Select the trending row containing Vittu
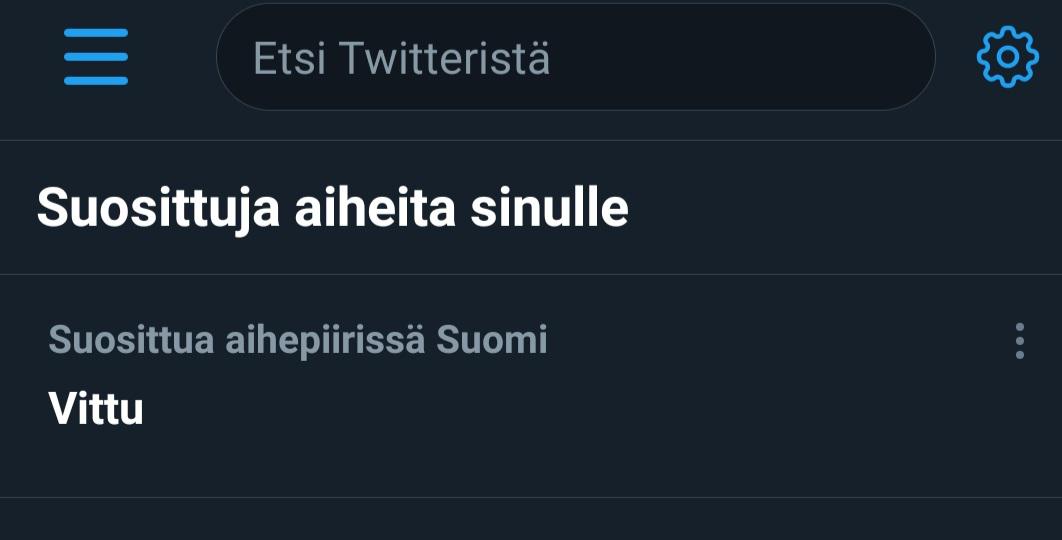Viewport: 1062px width, 540px height. 531,386
